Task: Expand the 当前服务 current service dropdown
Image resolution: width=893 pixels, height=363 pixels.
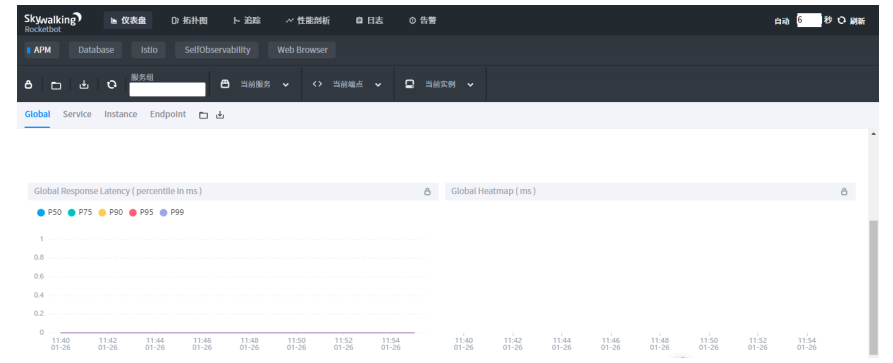Action: point(286,85)
